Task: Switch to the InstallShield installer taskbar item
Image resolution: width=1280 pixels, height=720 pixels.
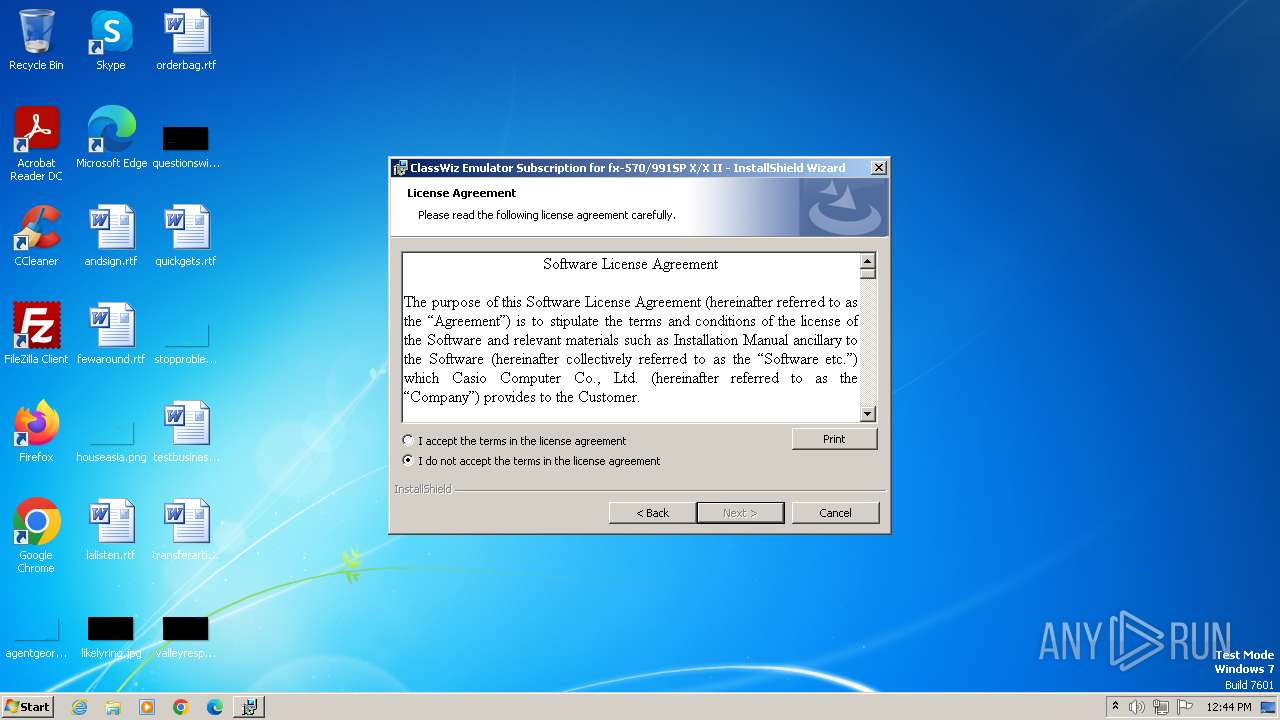Action: pyautogui.click(x=249, y=707)
